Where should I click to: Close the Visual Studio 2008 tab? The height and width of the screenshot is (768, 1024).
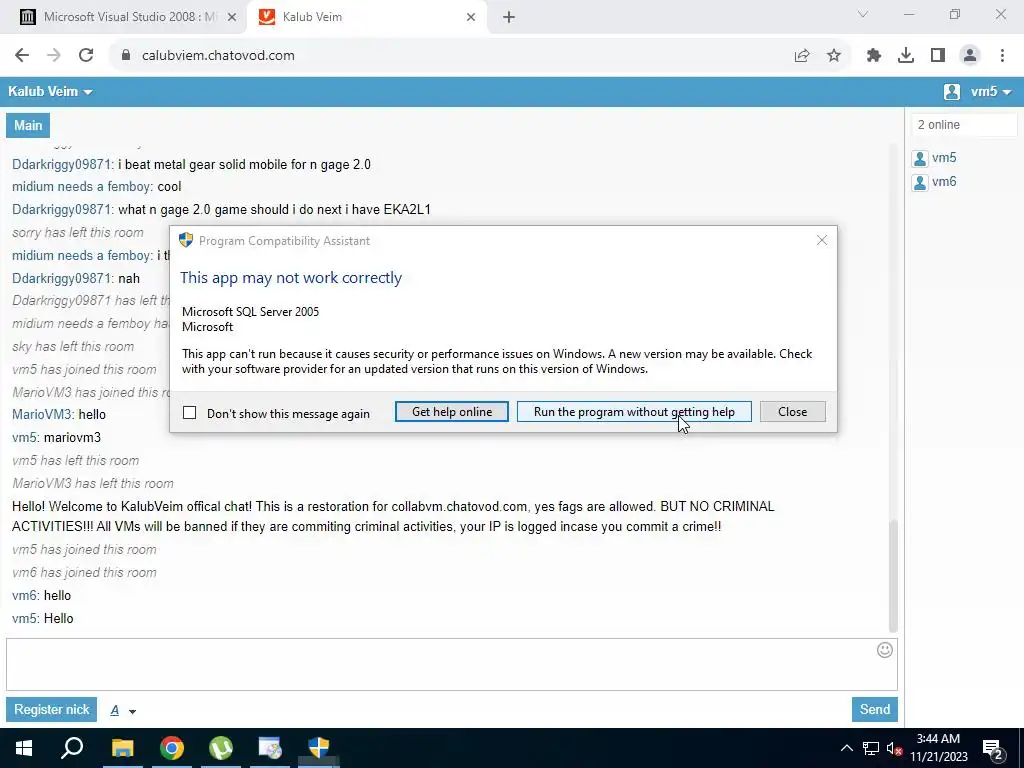[x=232, y=17]
